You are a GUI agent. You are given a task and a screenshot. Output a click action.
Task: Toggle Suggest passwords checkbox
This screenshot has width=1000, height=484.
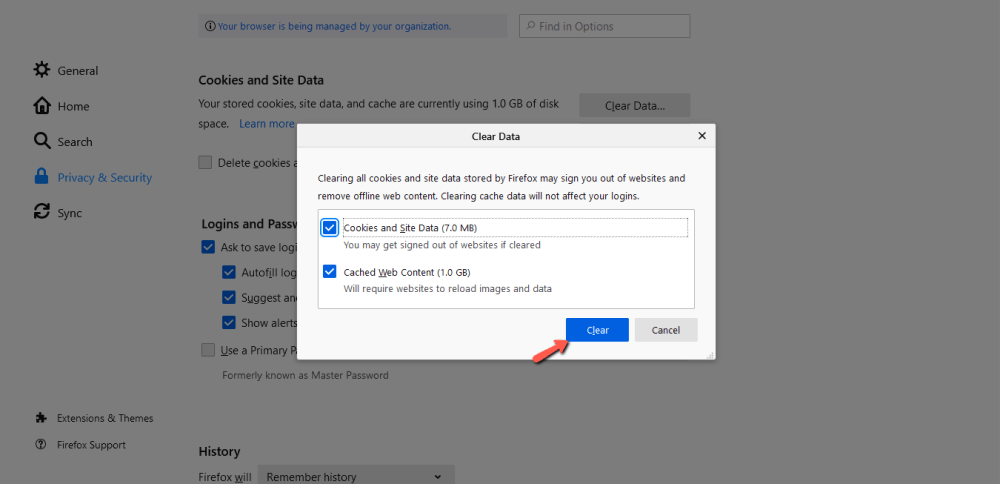229,298
